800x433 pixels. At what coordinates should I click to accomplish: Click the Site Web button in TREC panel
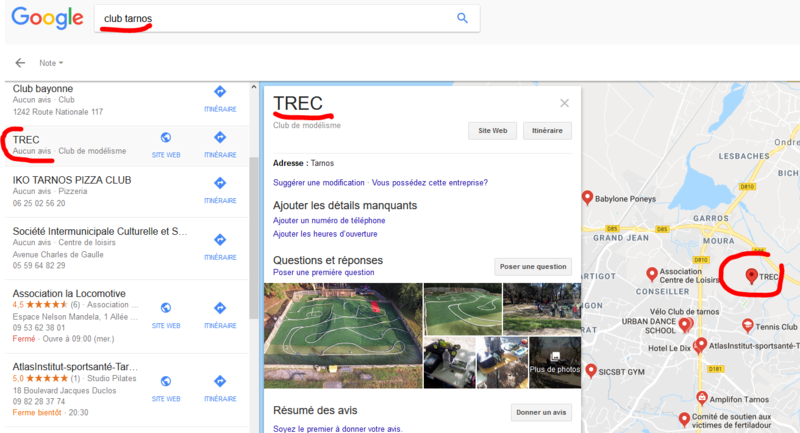[x=492, y=131]
